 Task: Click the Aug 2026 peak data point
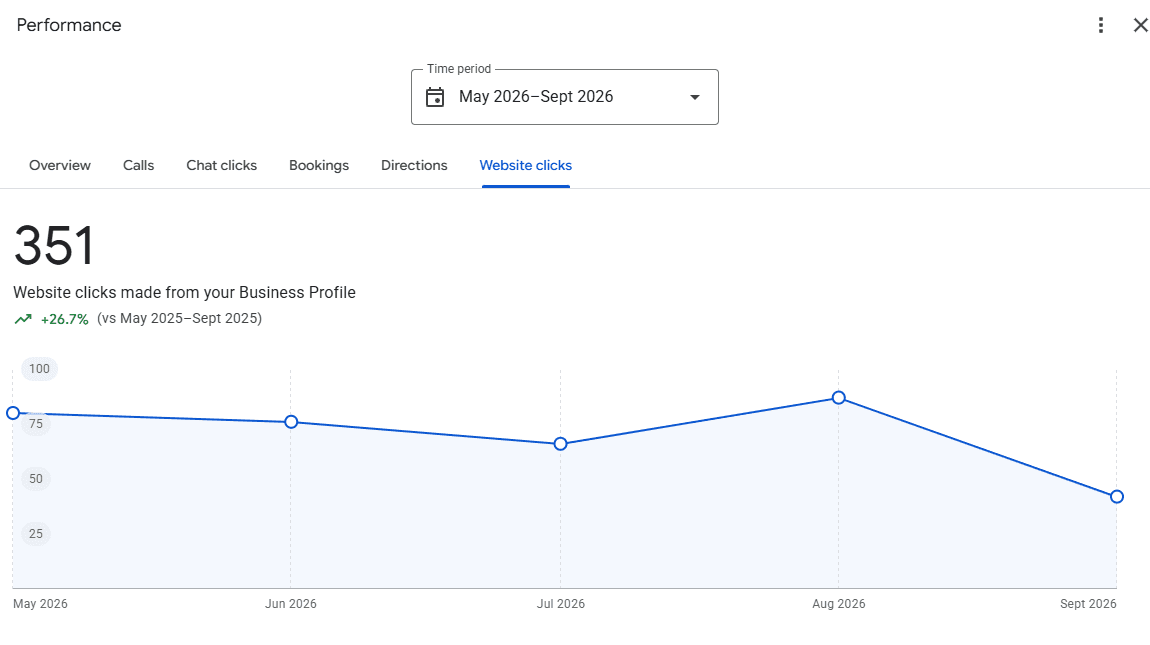(x=839, y=398)
